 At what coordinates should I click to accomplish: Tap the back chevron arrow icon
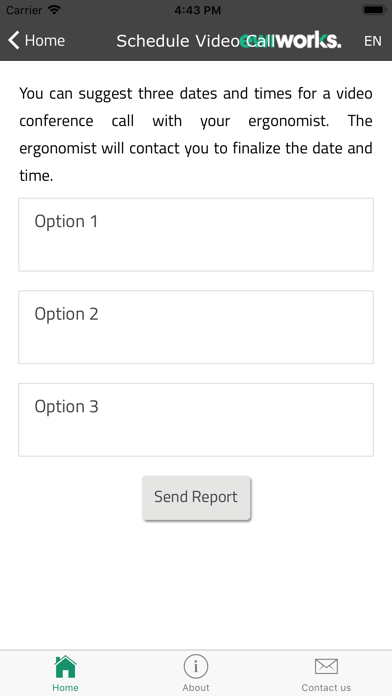[14, 40]
